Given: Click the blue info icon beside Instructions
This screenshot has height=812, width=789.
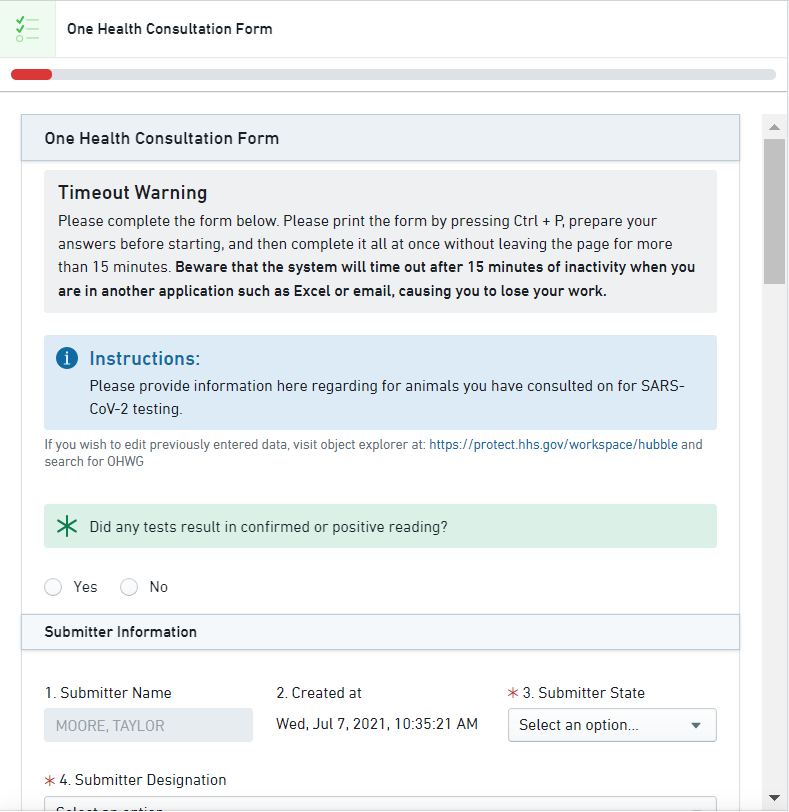Looking at the screenshot, I should [67, 358].
